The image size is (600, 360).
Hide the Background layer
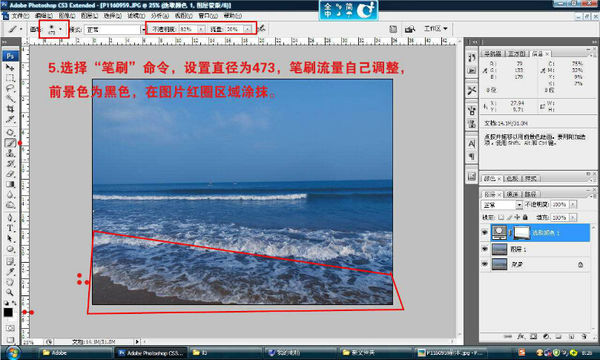pos(485,264)
